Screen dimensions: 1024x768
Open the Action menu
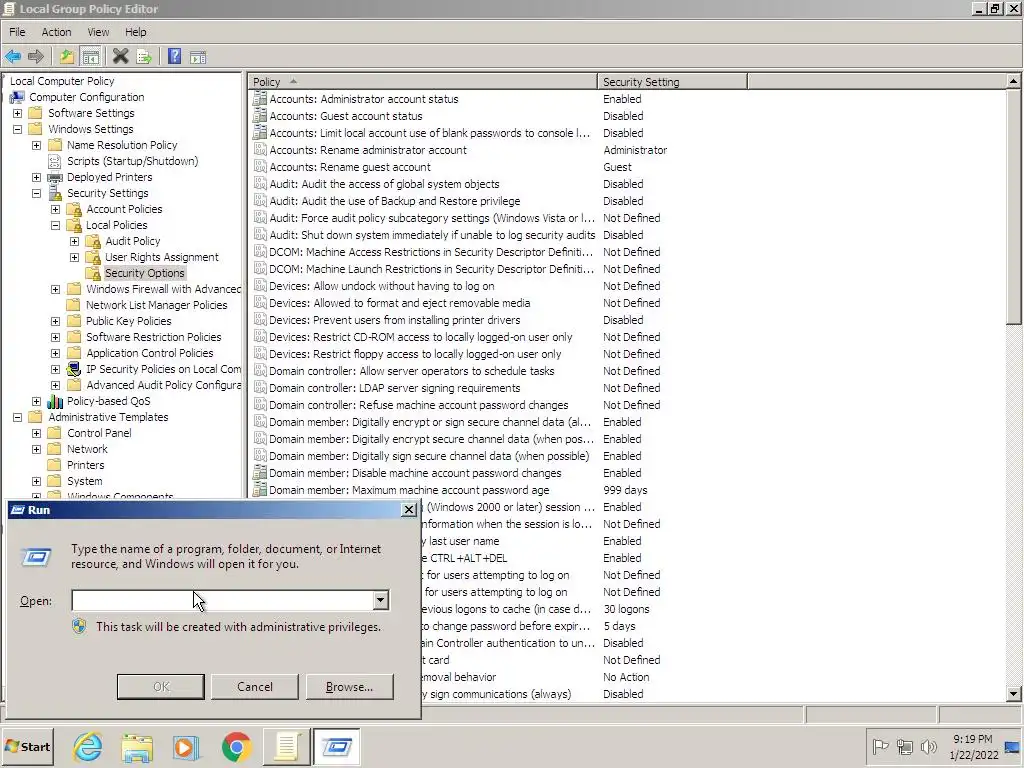click(56, 32)
